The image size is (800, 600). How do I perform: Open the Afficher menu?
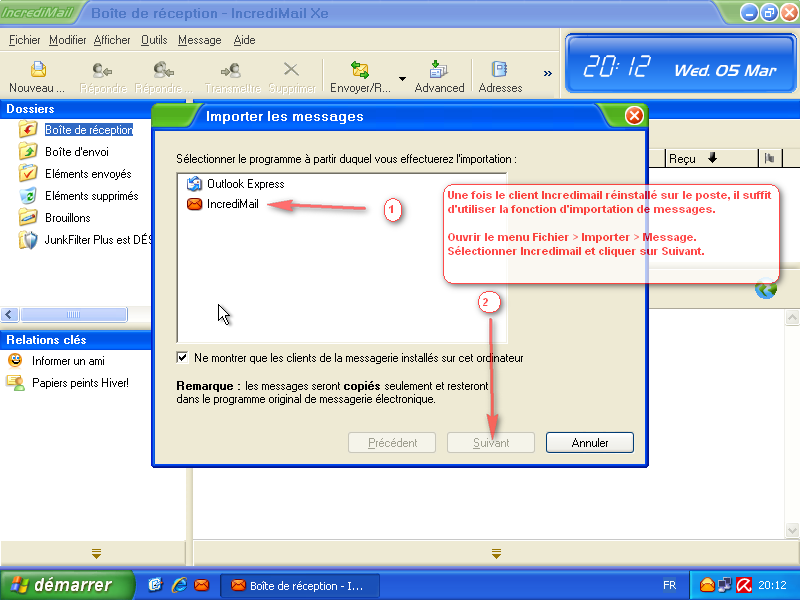(x=112, y=40)
